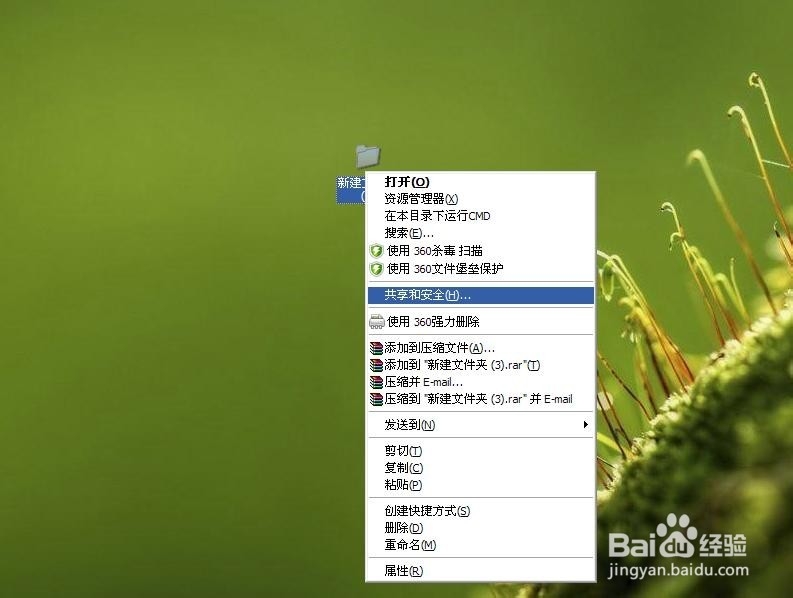This screenshot has width=793, height=598.
Task: Select 重命名(M) entry
Action: tap(480, 545)
